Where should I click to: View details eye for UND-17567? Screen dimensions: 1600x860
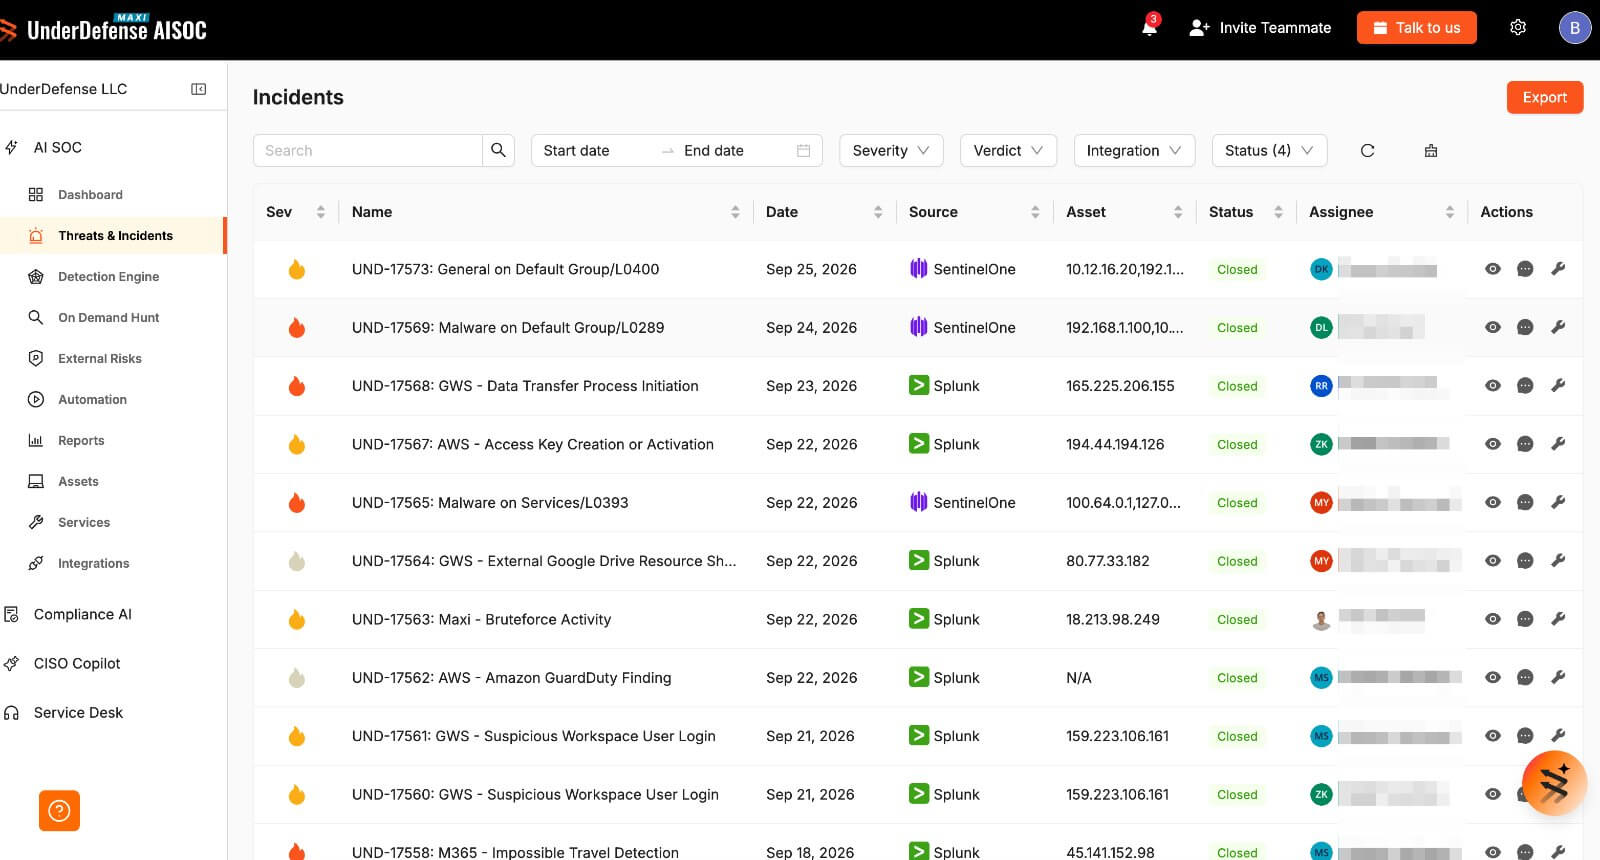[1493, 444]
